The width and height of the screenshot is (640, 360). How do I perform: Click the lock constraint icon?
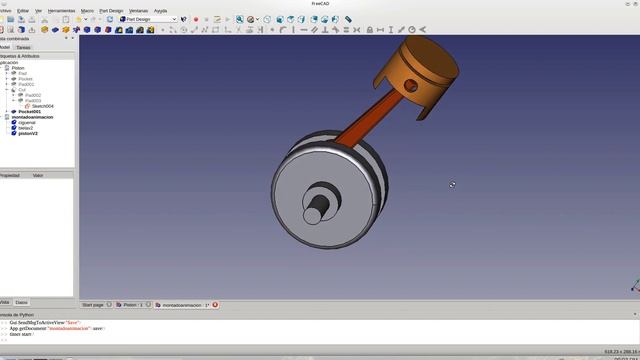370,29
